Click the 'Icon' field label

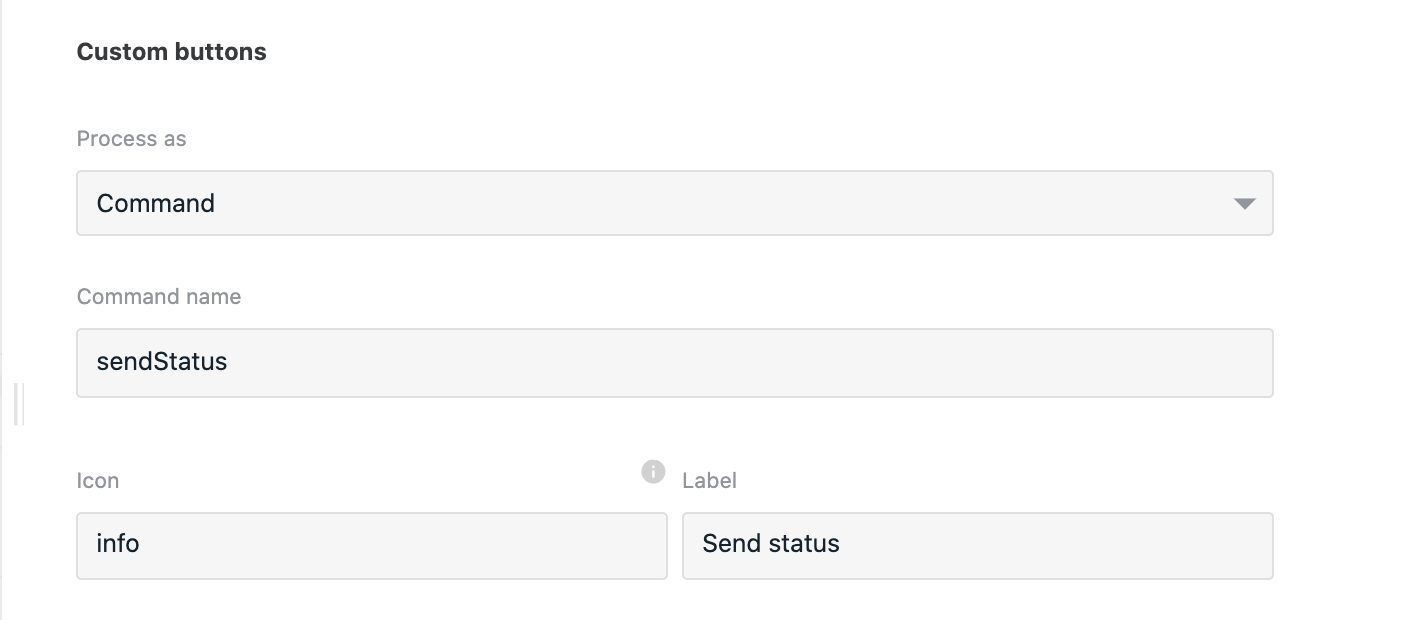tap(98, 481)
